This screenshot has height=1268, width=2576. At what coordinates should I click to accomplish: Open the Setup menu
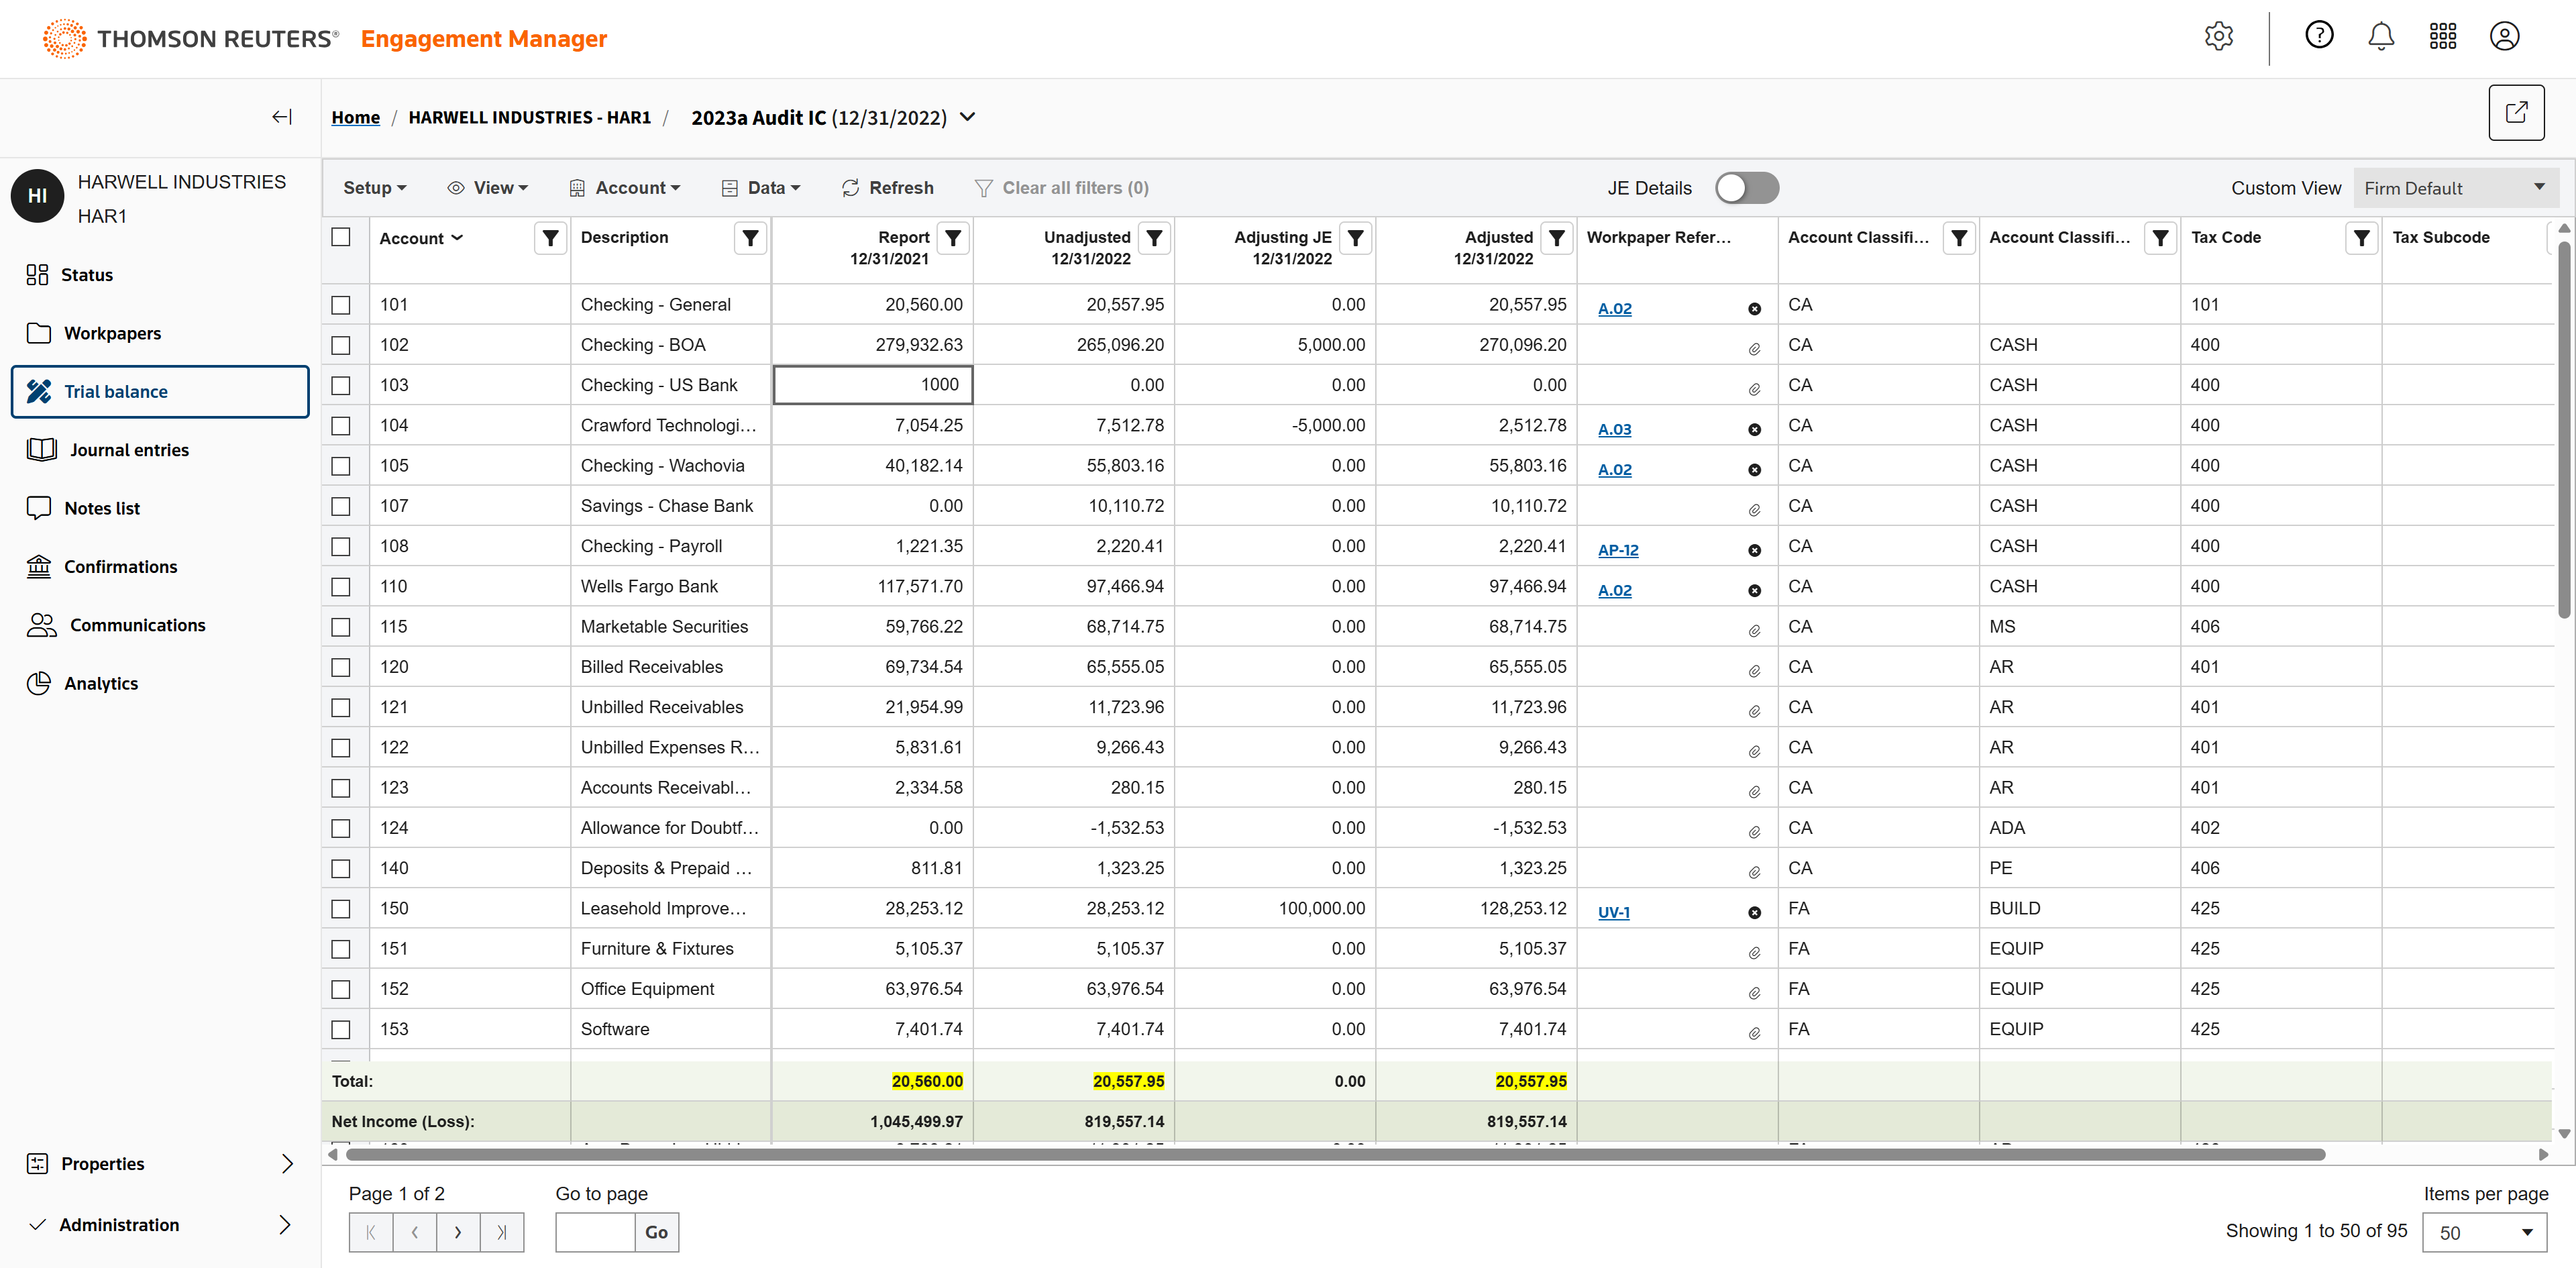click(x=374, y=188)
